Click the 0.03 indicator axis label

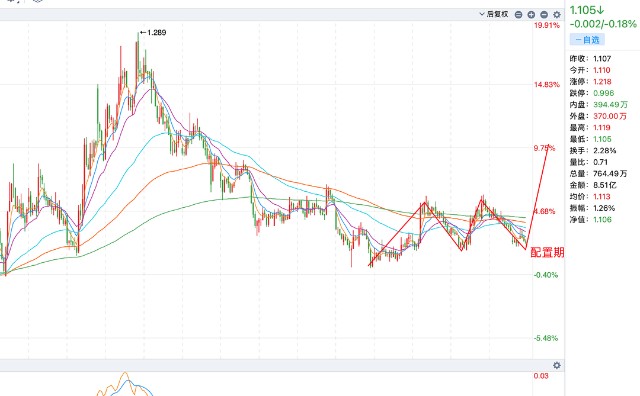tap(541, 376)
